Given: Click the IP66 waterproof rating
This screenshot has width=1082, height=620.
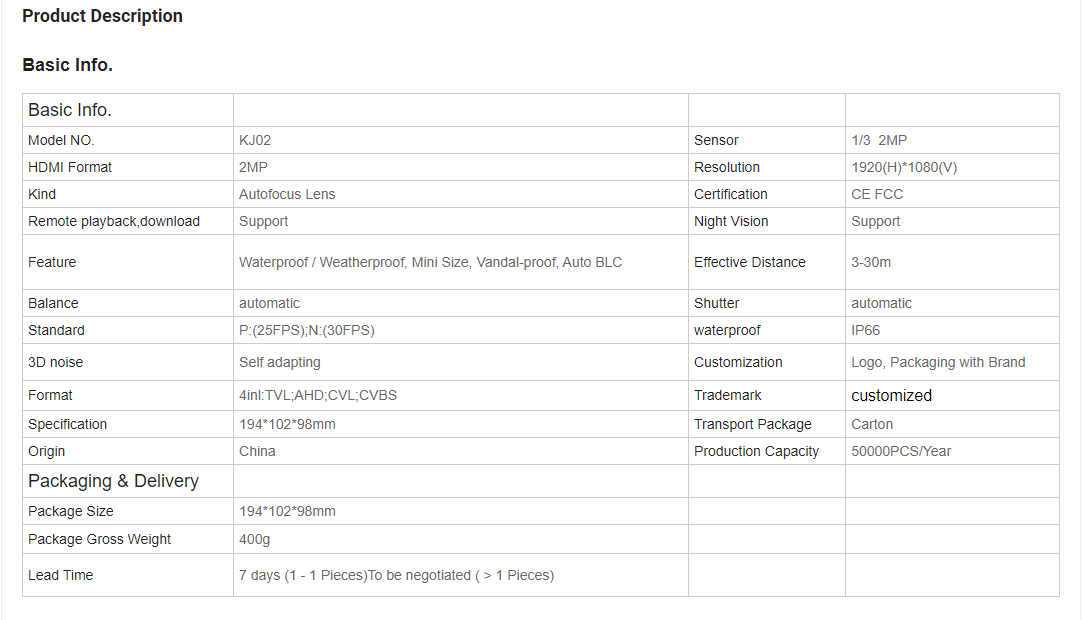Looking at the screenshot, I should point(865,330).
